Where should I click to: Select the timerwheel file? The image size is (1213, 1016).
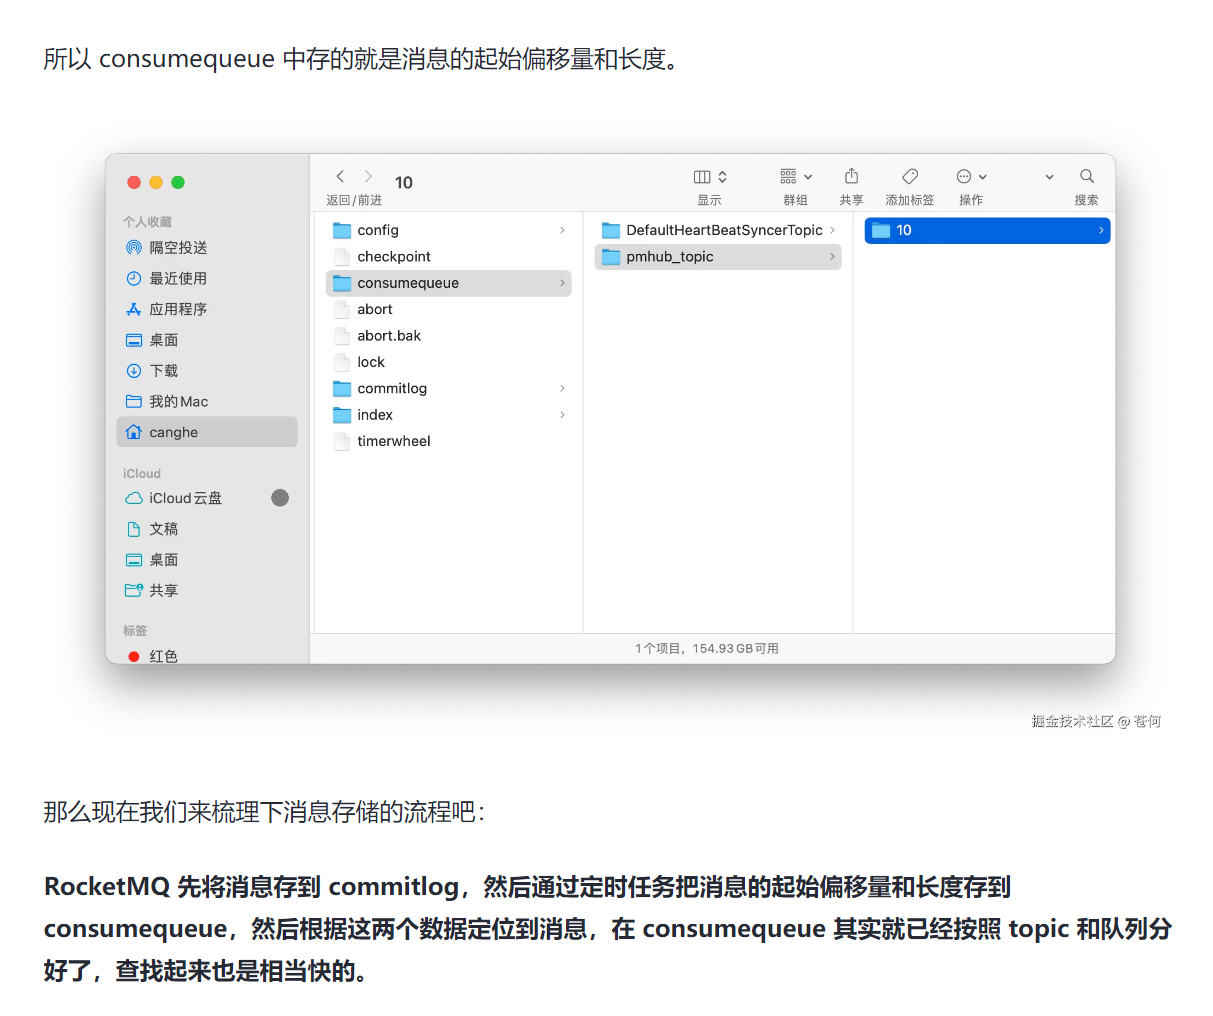[x=448, y=441]
